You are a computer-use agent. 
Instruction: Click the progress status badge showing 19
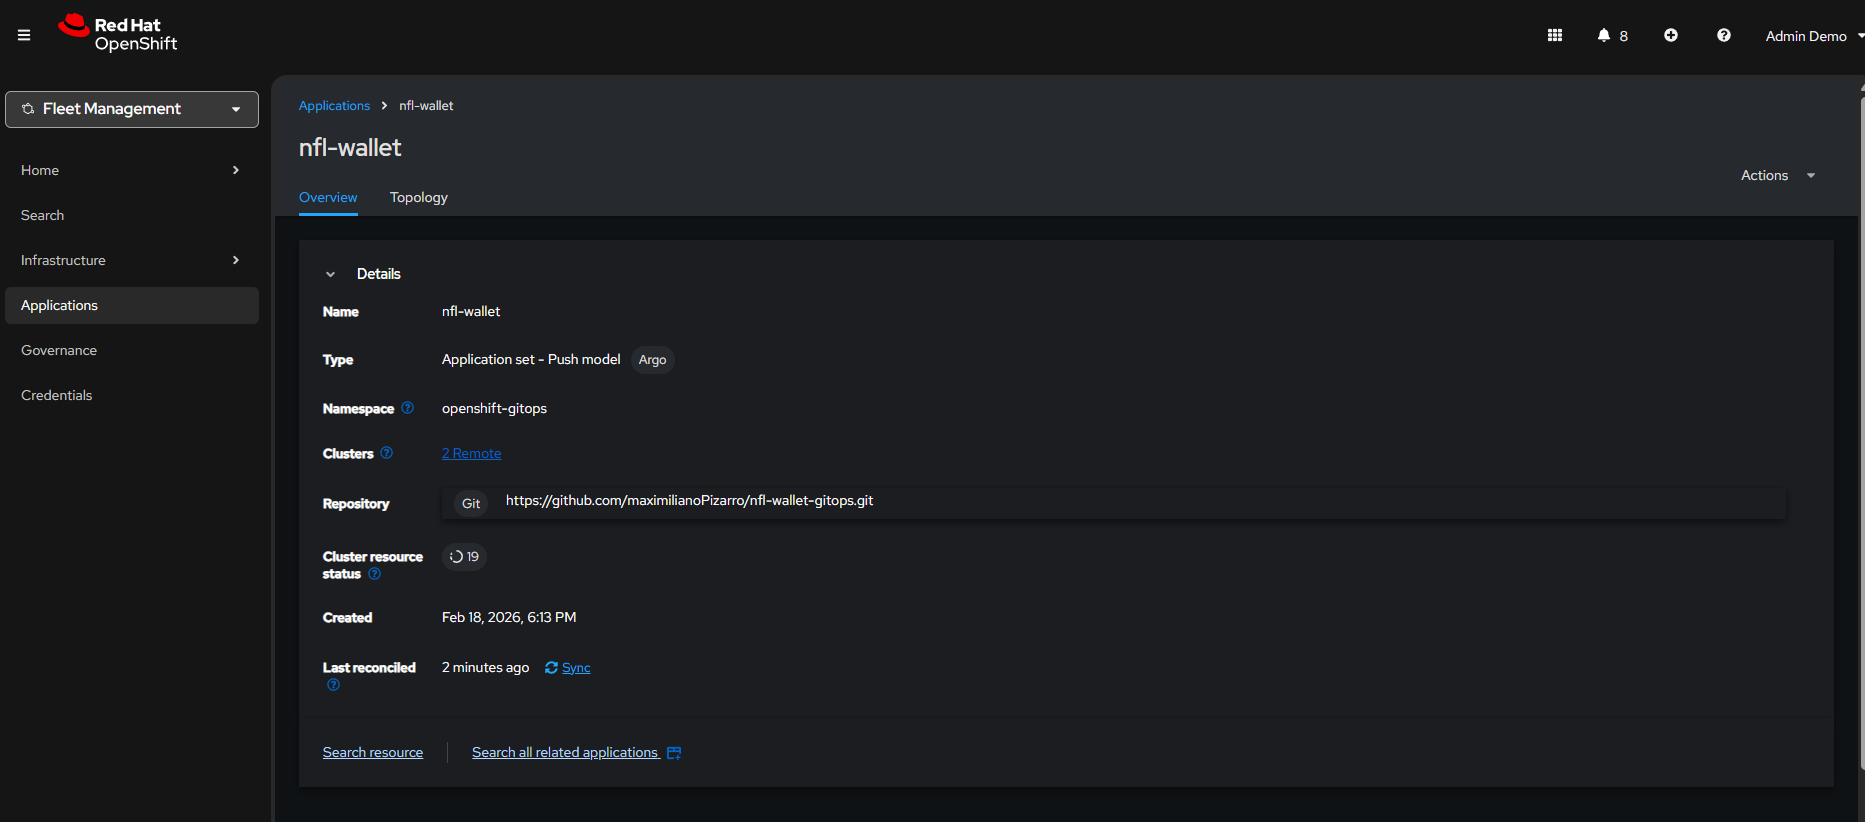tap(464, 557)
